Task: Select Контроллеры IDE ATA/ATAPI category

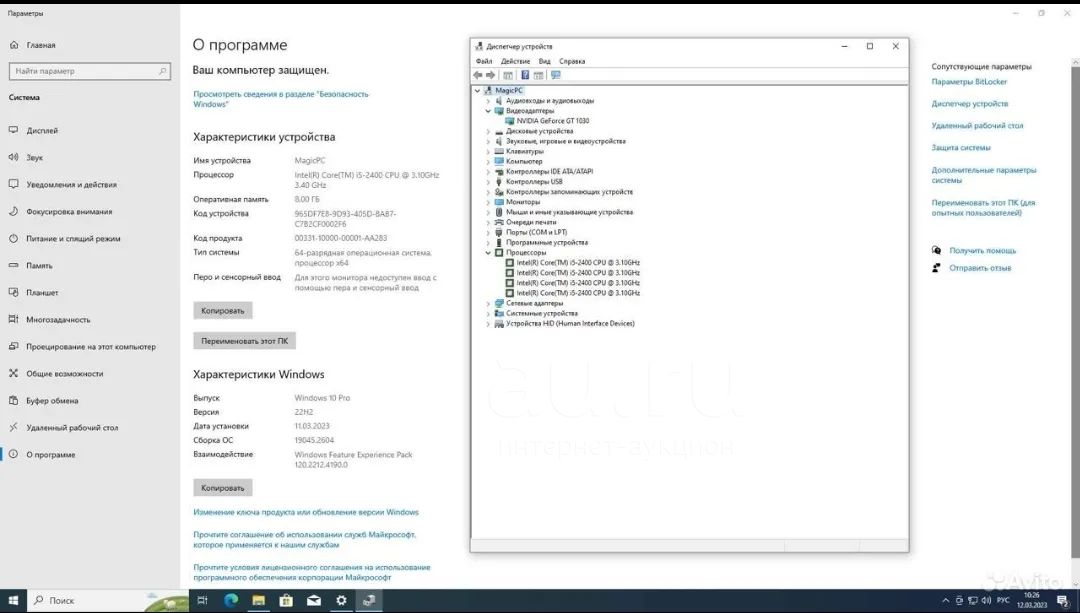Action: pos(549,172)
